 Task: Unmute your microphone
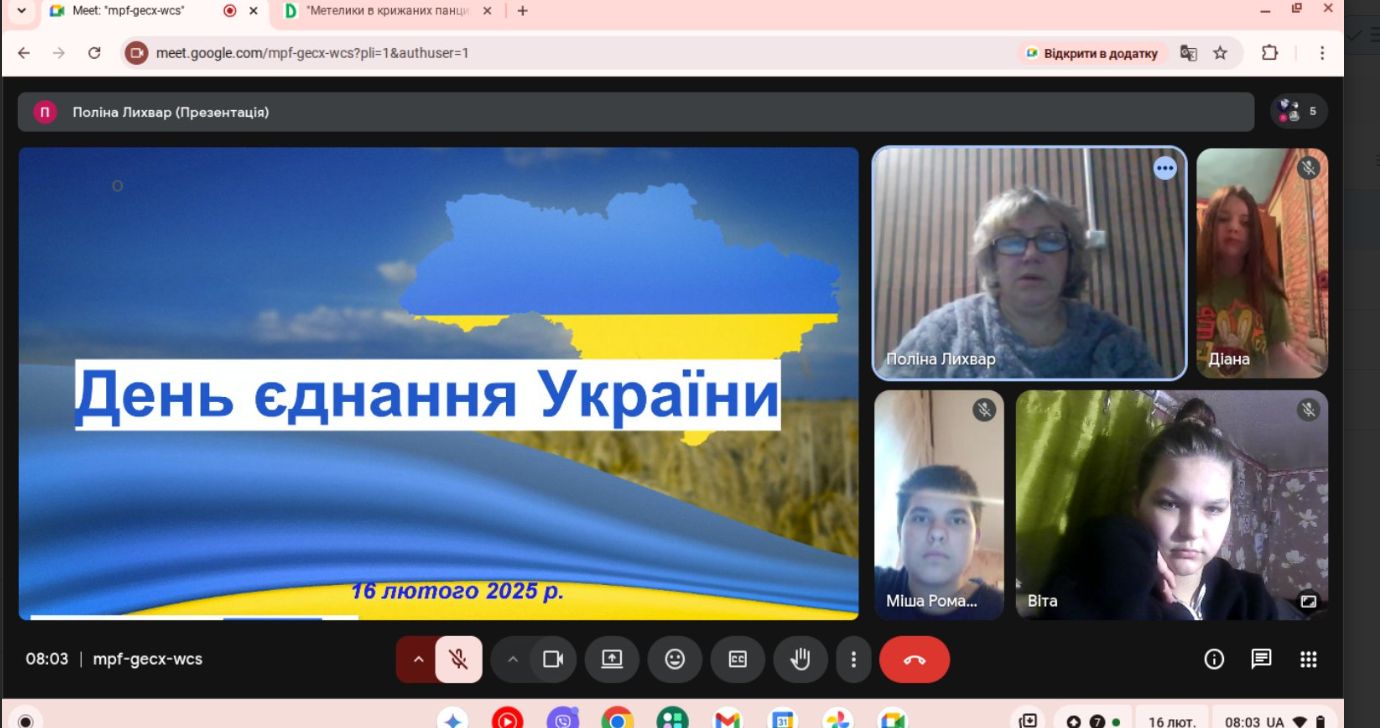pos(459,659)
